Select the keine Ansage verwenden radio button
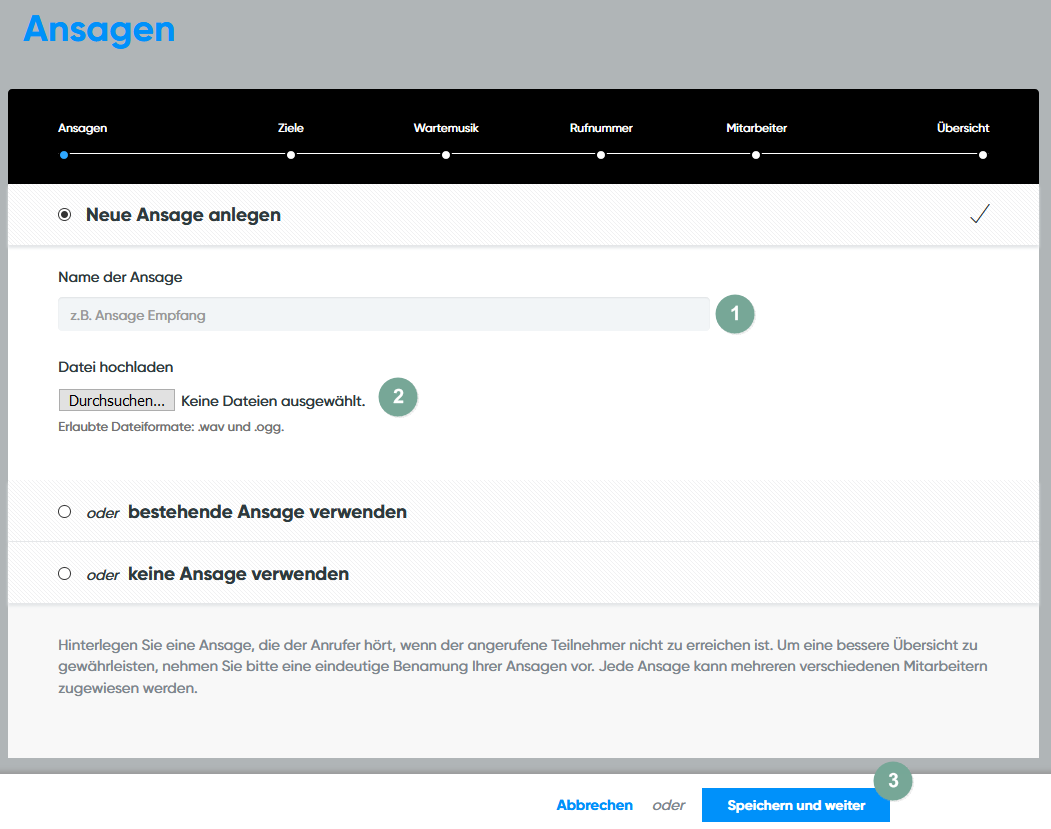 65,574
